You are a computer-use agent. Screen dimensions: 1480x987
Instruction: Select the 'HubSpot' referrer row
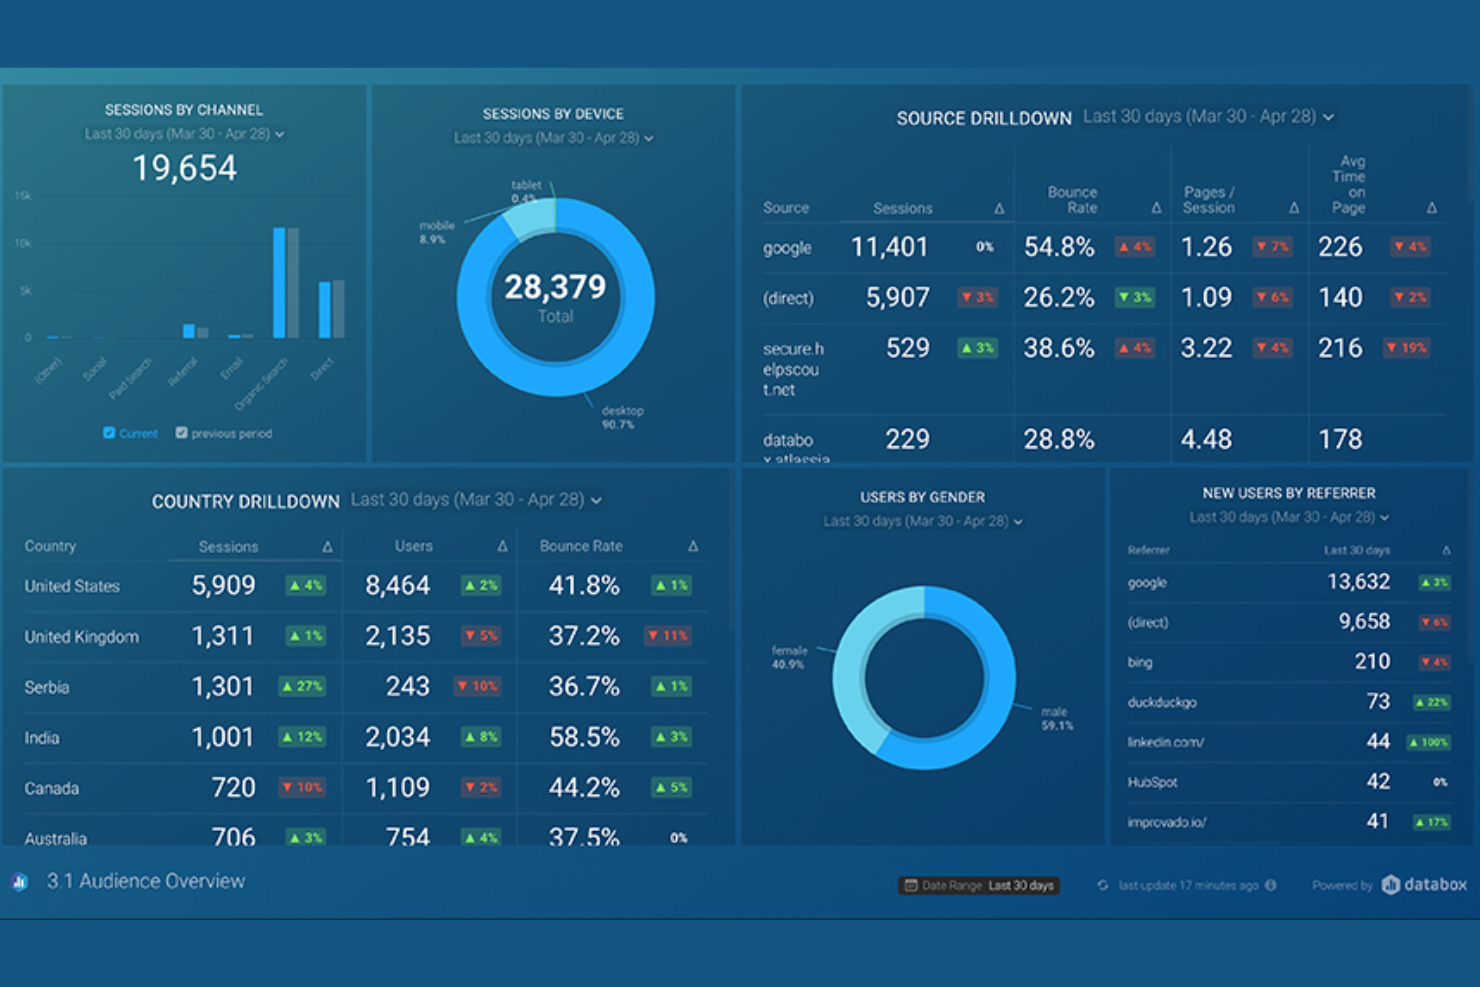coord(1289,782)
